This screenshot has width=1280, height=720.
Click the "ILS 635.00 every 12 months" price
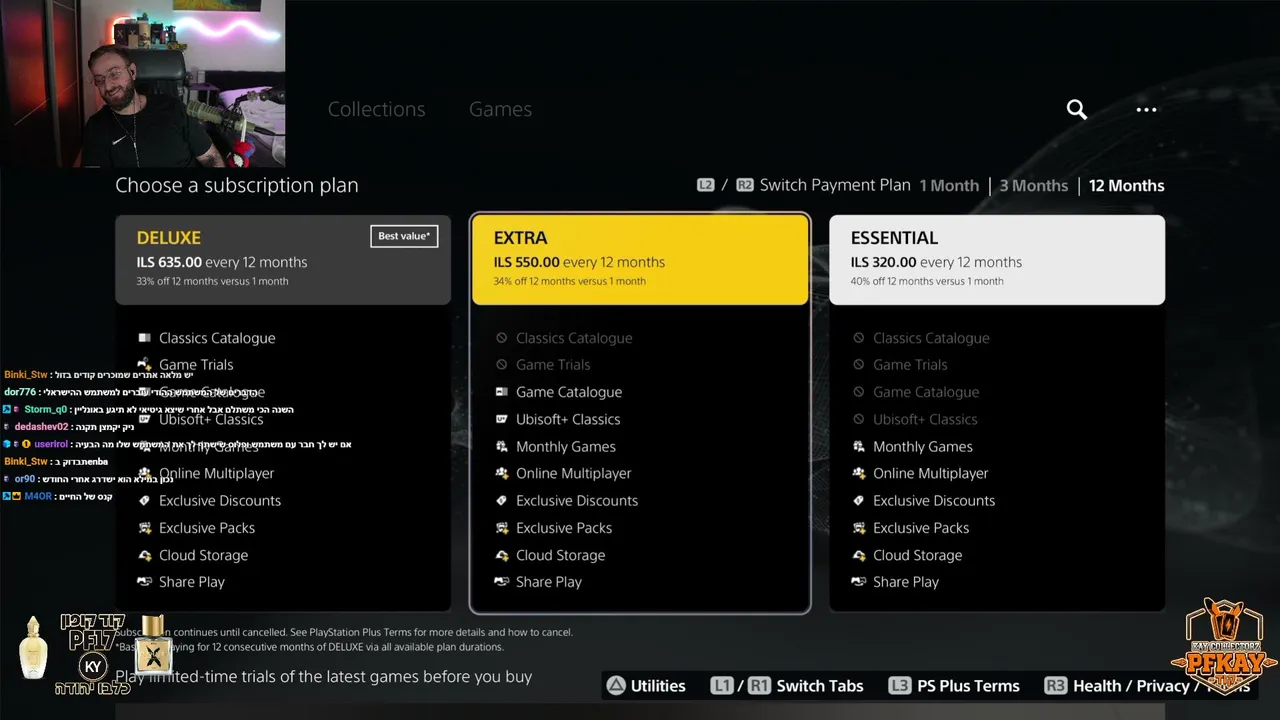point(222,262)
